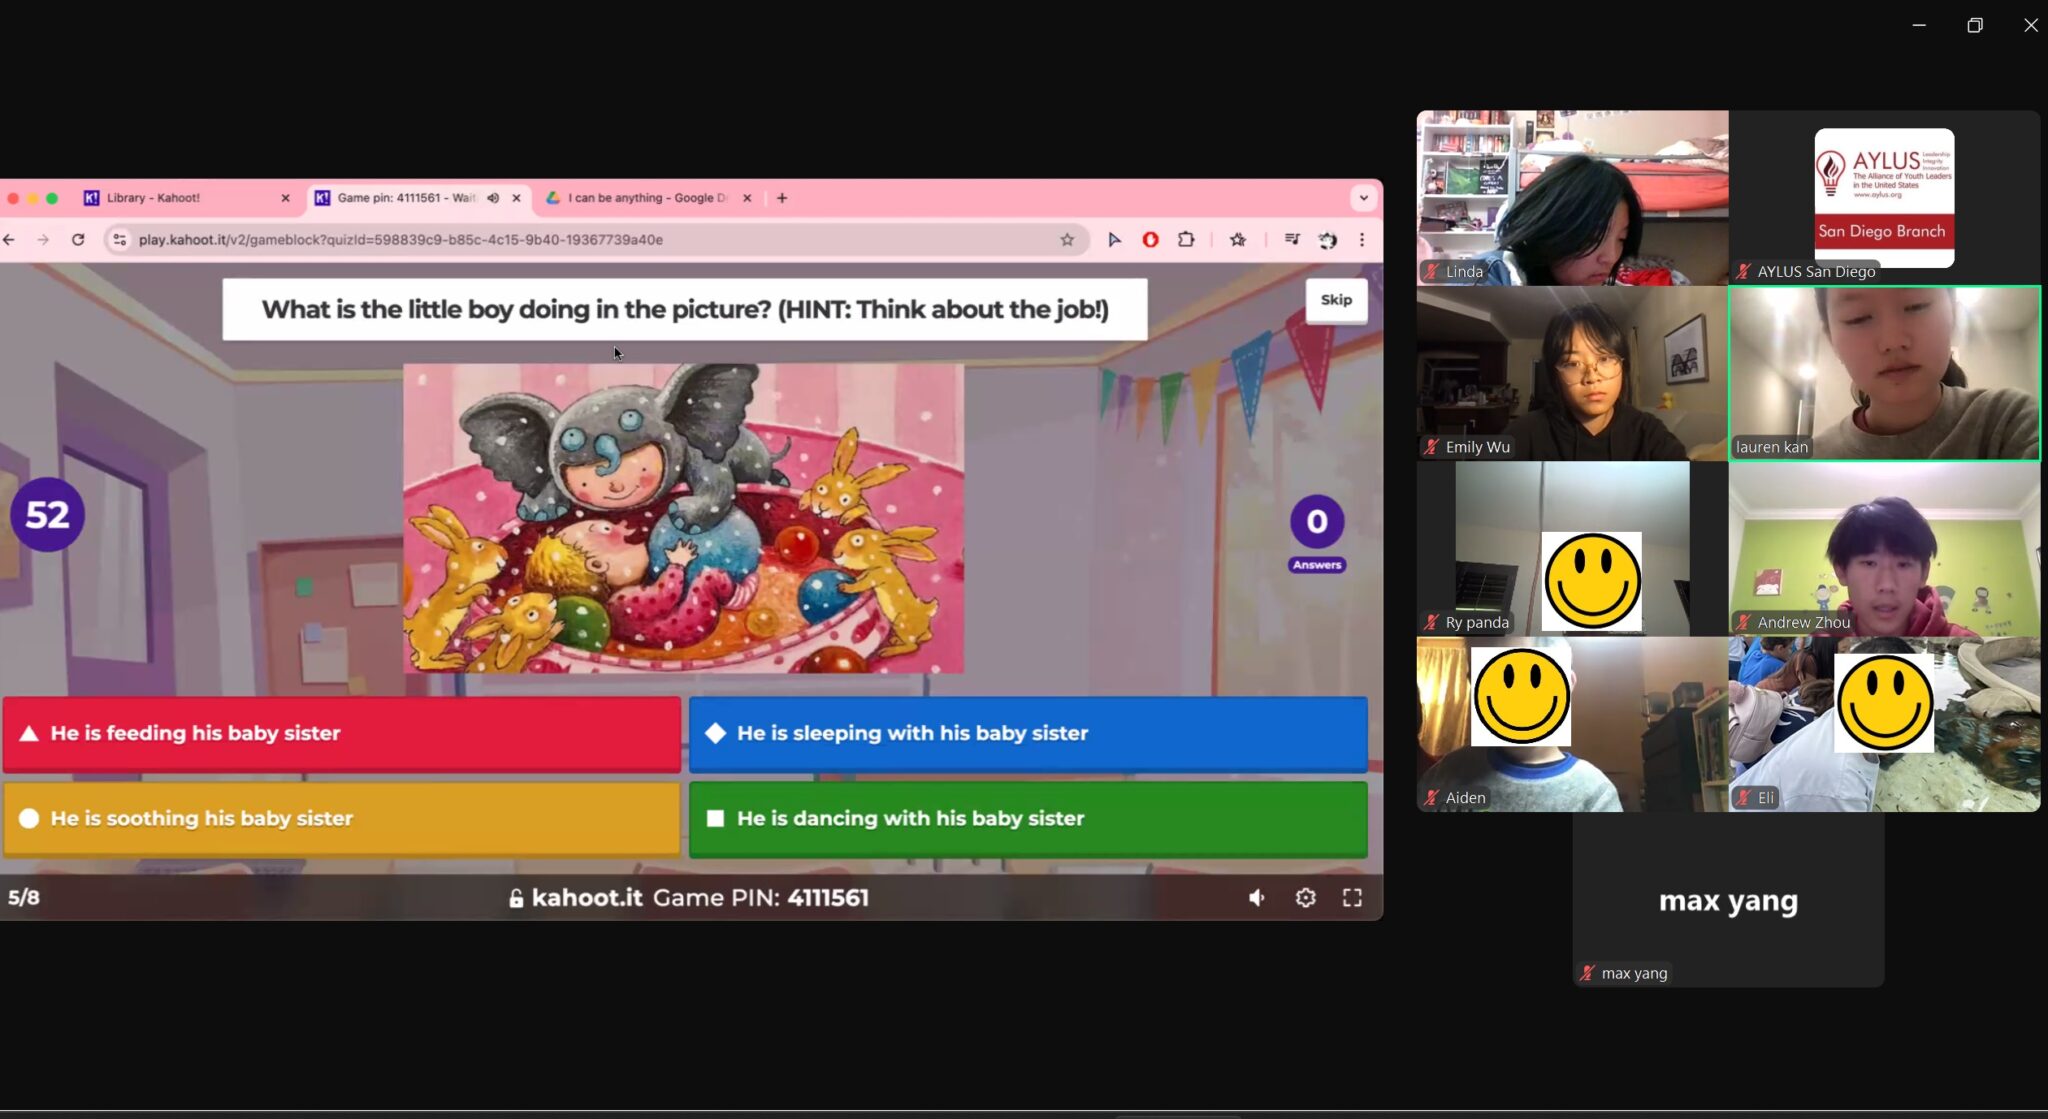Select AYLUS San Diego participant tile
This screenshot has width=2048, height=1119.
point(1884,198)
